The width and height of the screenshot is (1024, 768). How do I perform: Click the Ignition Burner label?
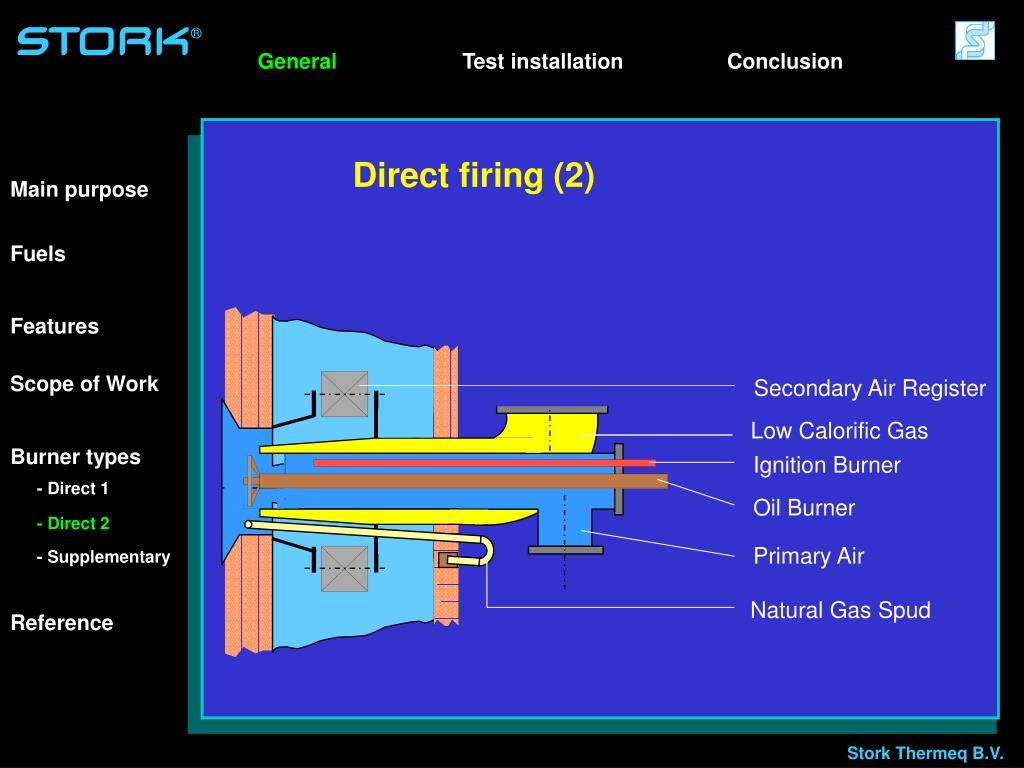pyautogui.click(x=826, y=465)
